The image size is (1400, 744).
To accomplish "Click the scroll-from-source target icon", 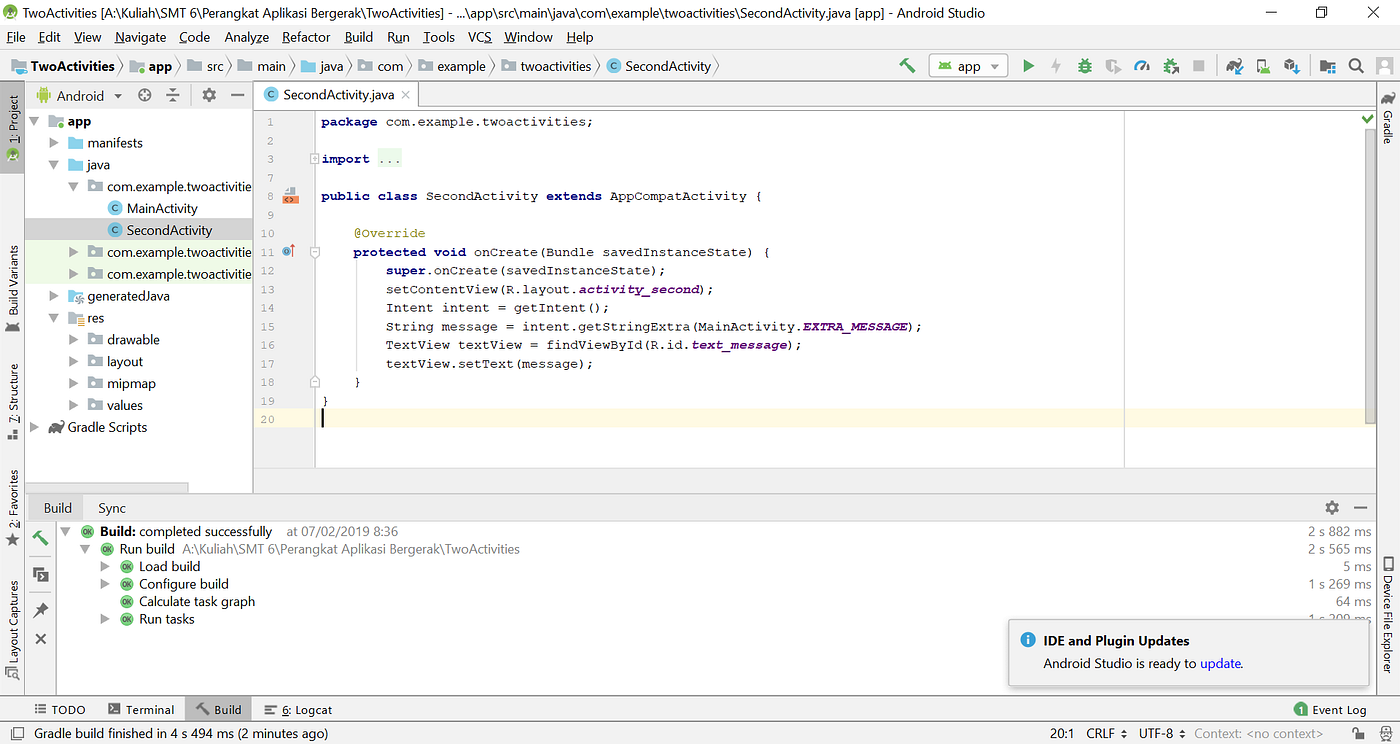I will pyautogui.click(x=145, y=95).
